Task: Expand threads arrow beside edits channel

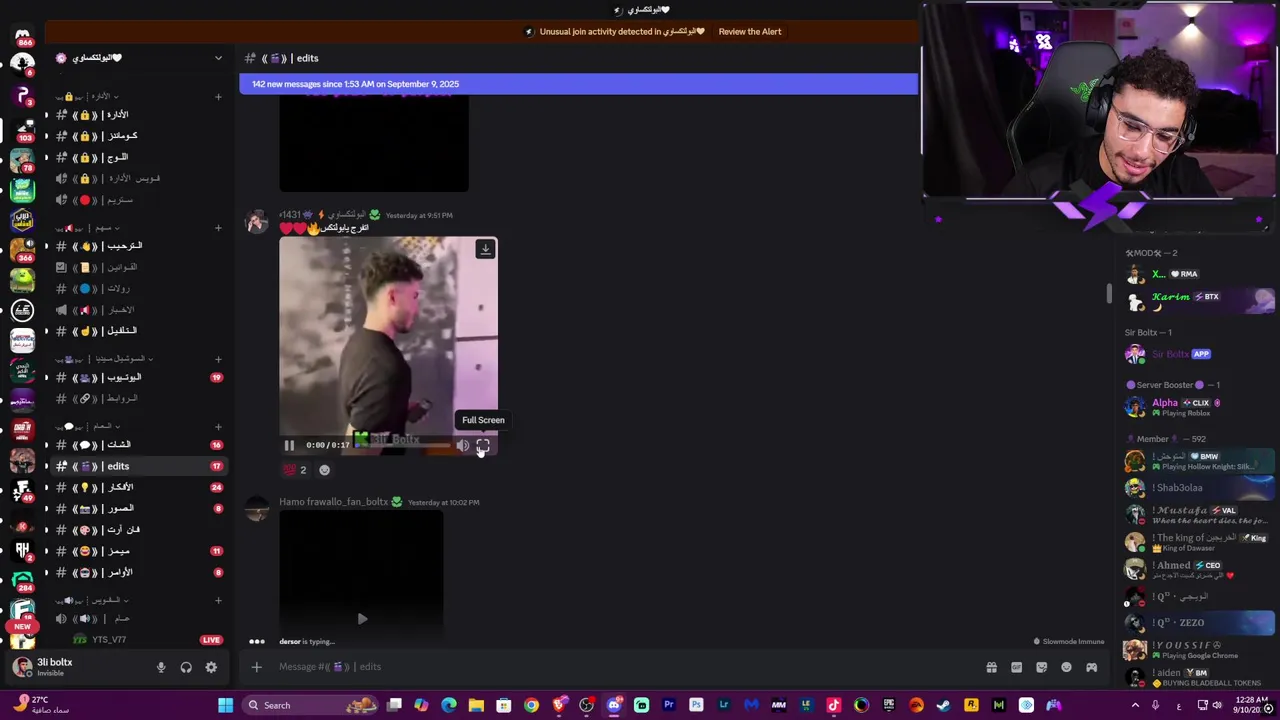Action: pos(46,466)
